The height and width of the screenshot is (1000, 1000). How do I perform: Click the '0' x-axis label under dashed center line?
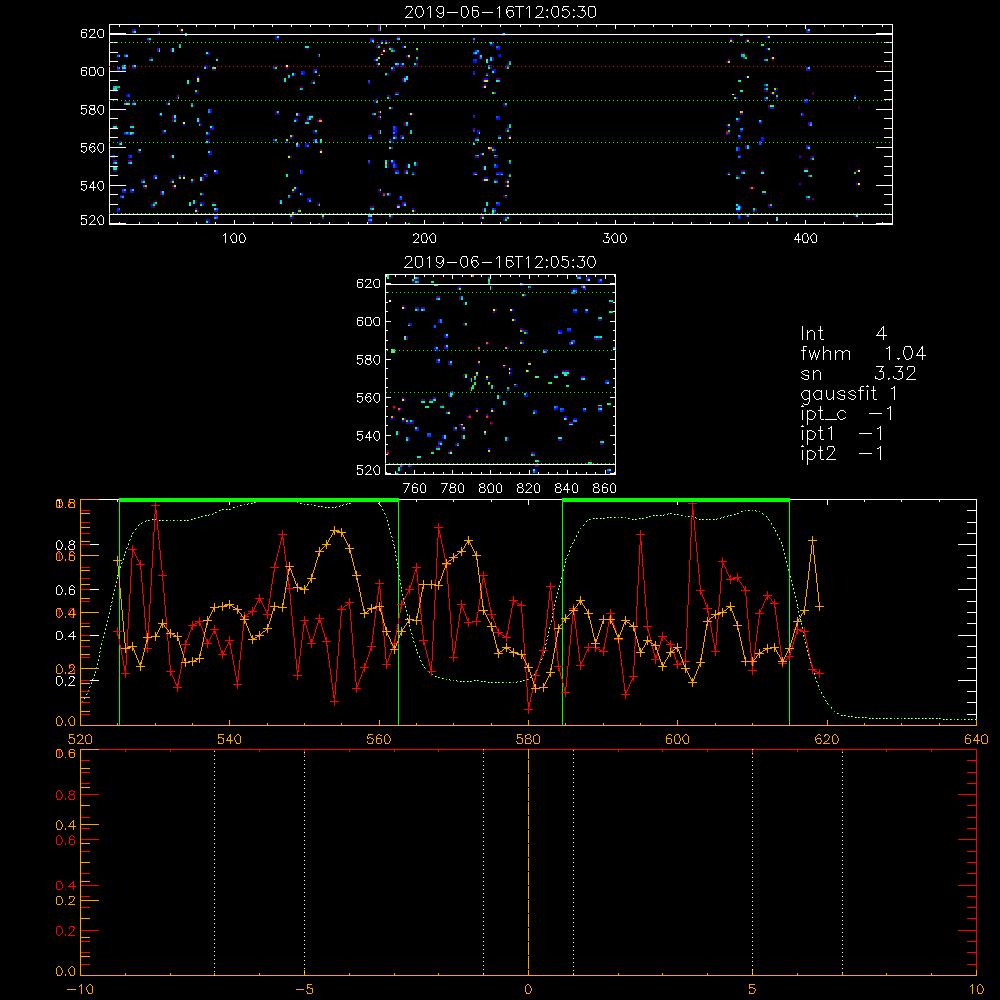point(528,990)
